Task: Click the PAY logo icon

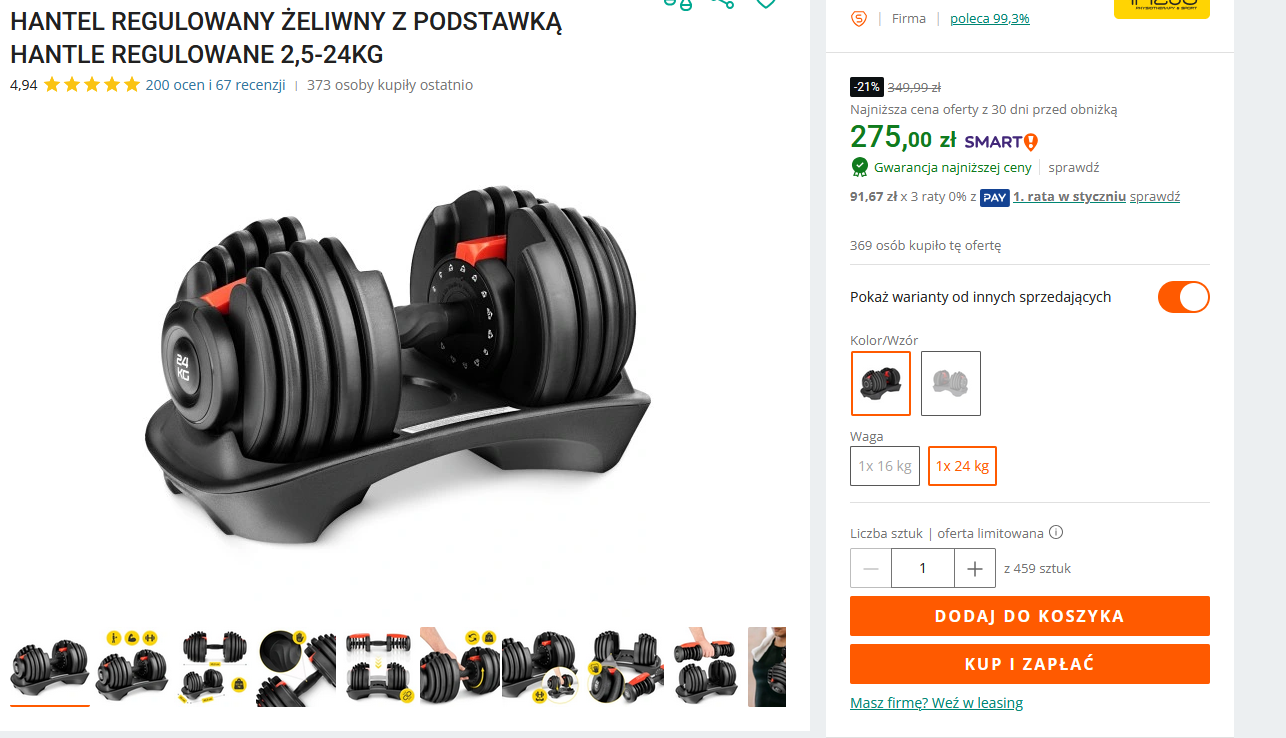Action: (x=994, y=197)
